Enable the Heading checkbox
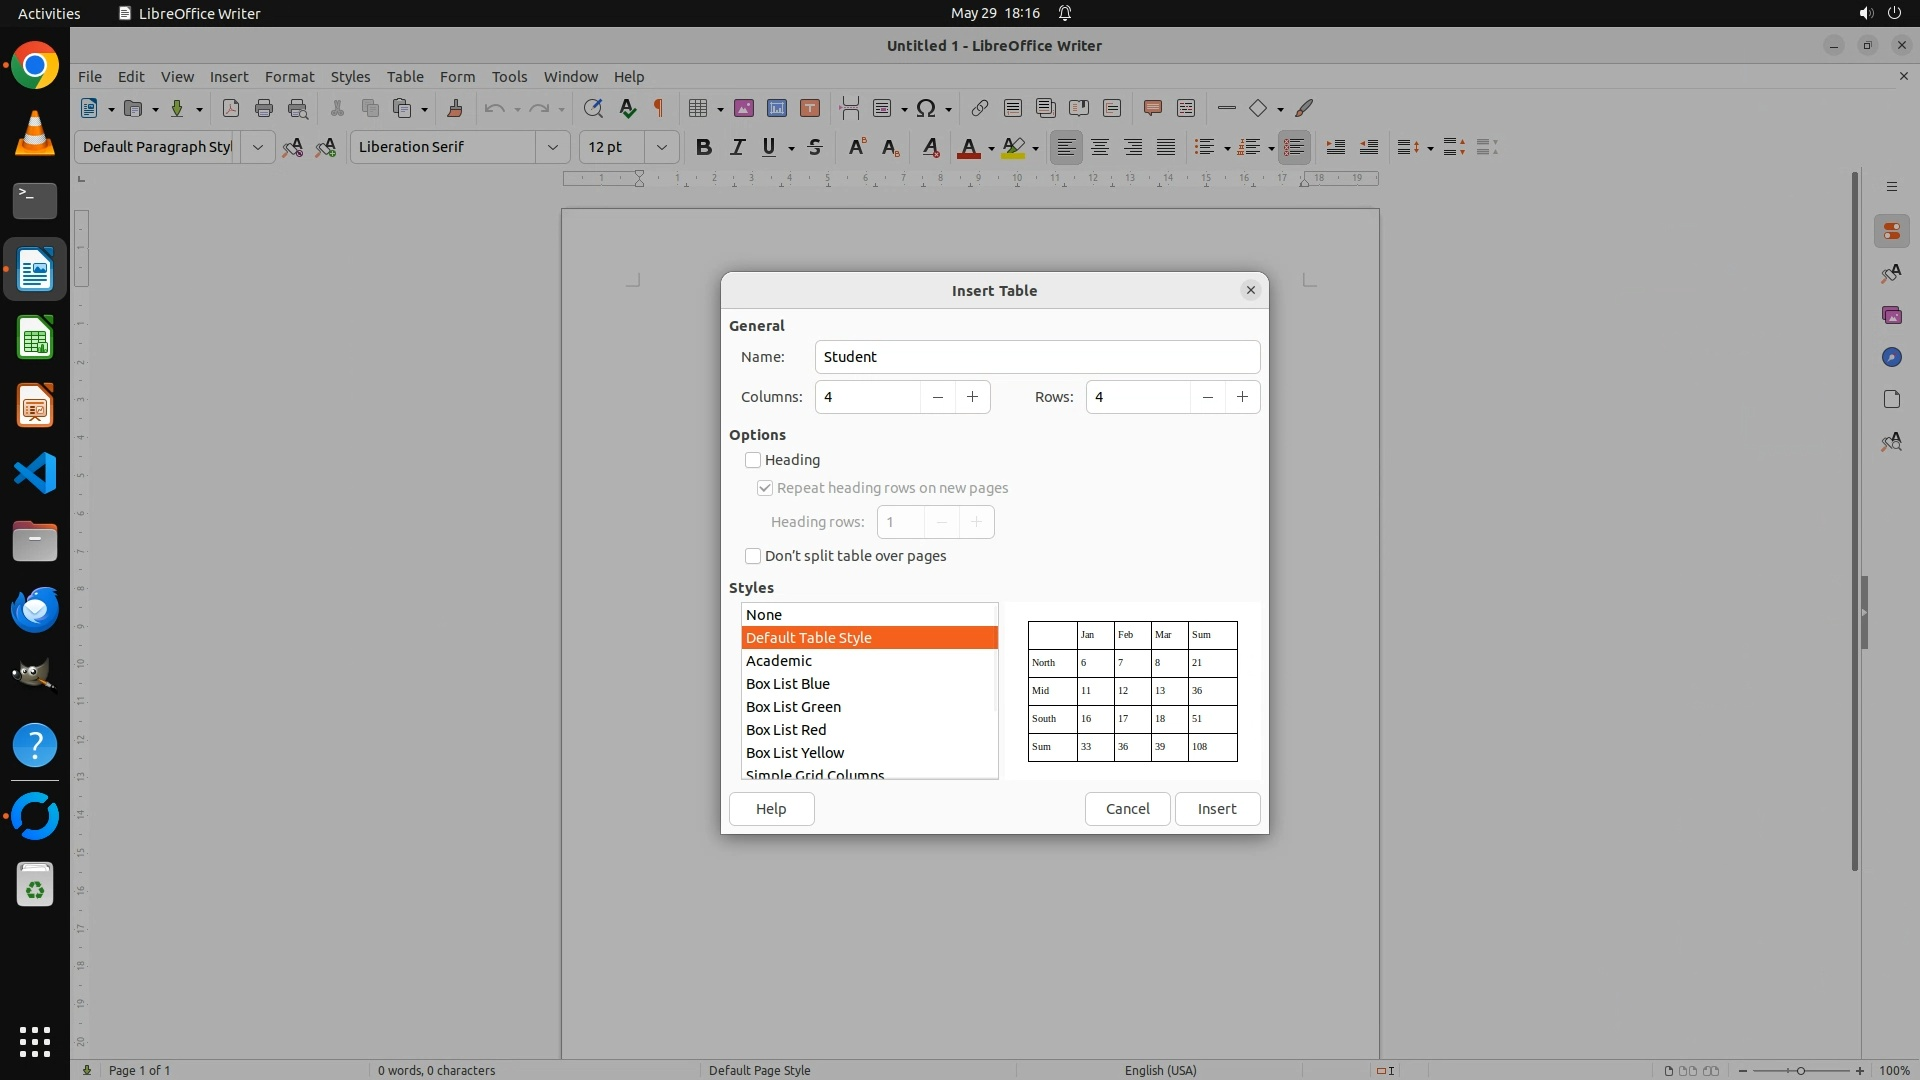Viewport: 1920px width, 1080px height. click(x=753, y=460)
